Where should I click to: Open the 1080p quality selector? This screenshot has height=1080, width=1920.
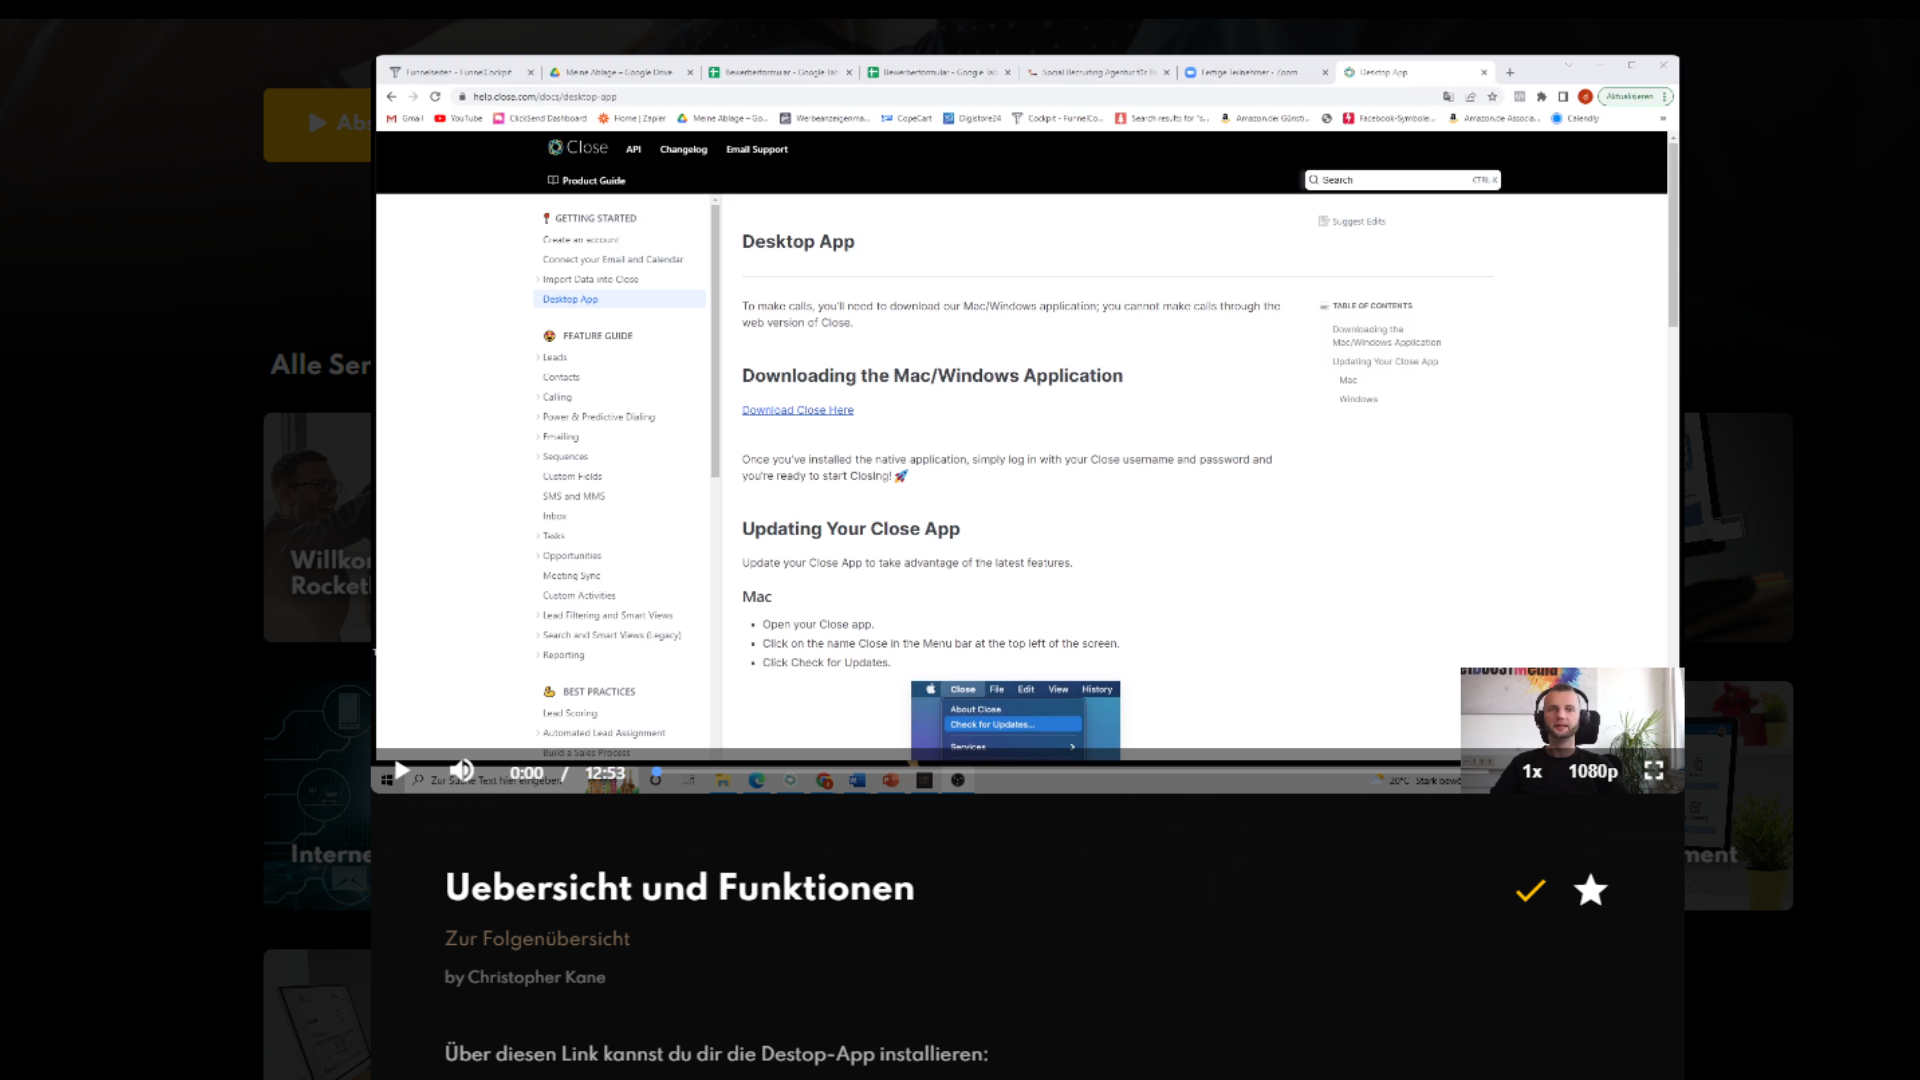pyautogui.click(x=1592, y=771)
